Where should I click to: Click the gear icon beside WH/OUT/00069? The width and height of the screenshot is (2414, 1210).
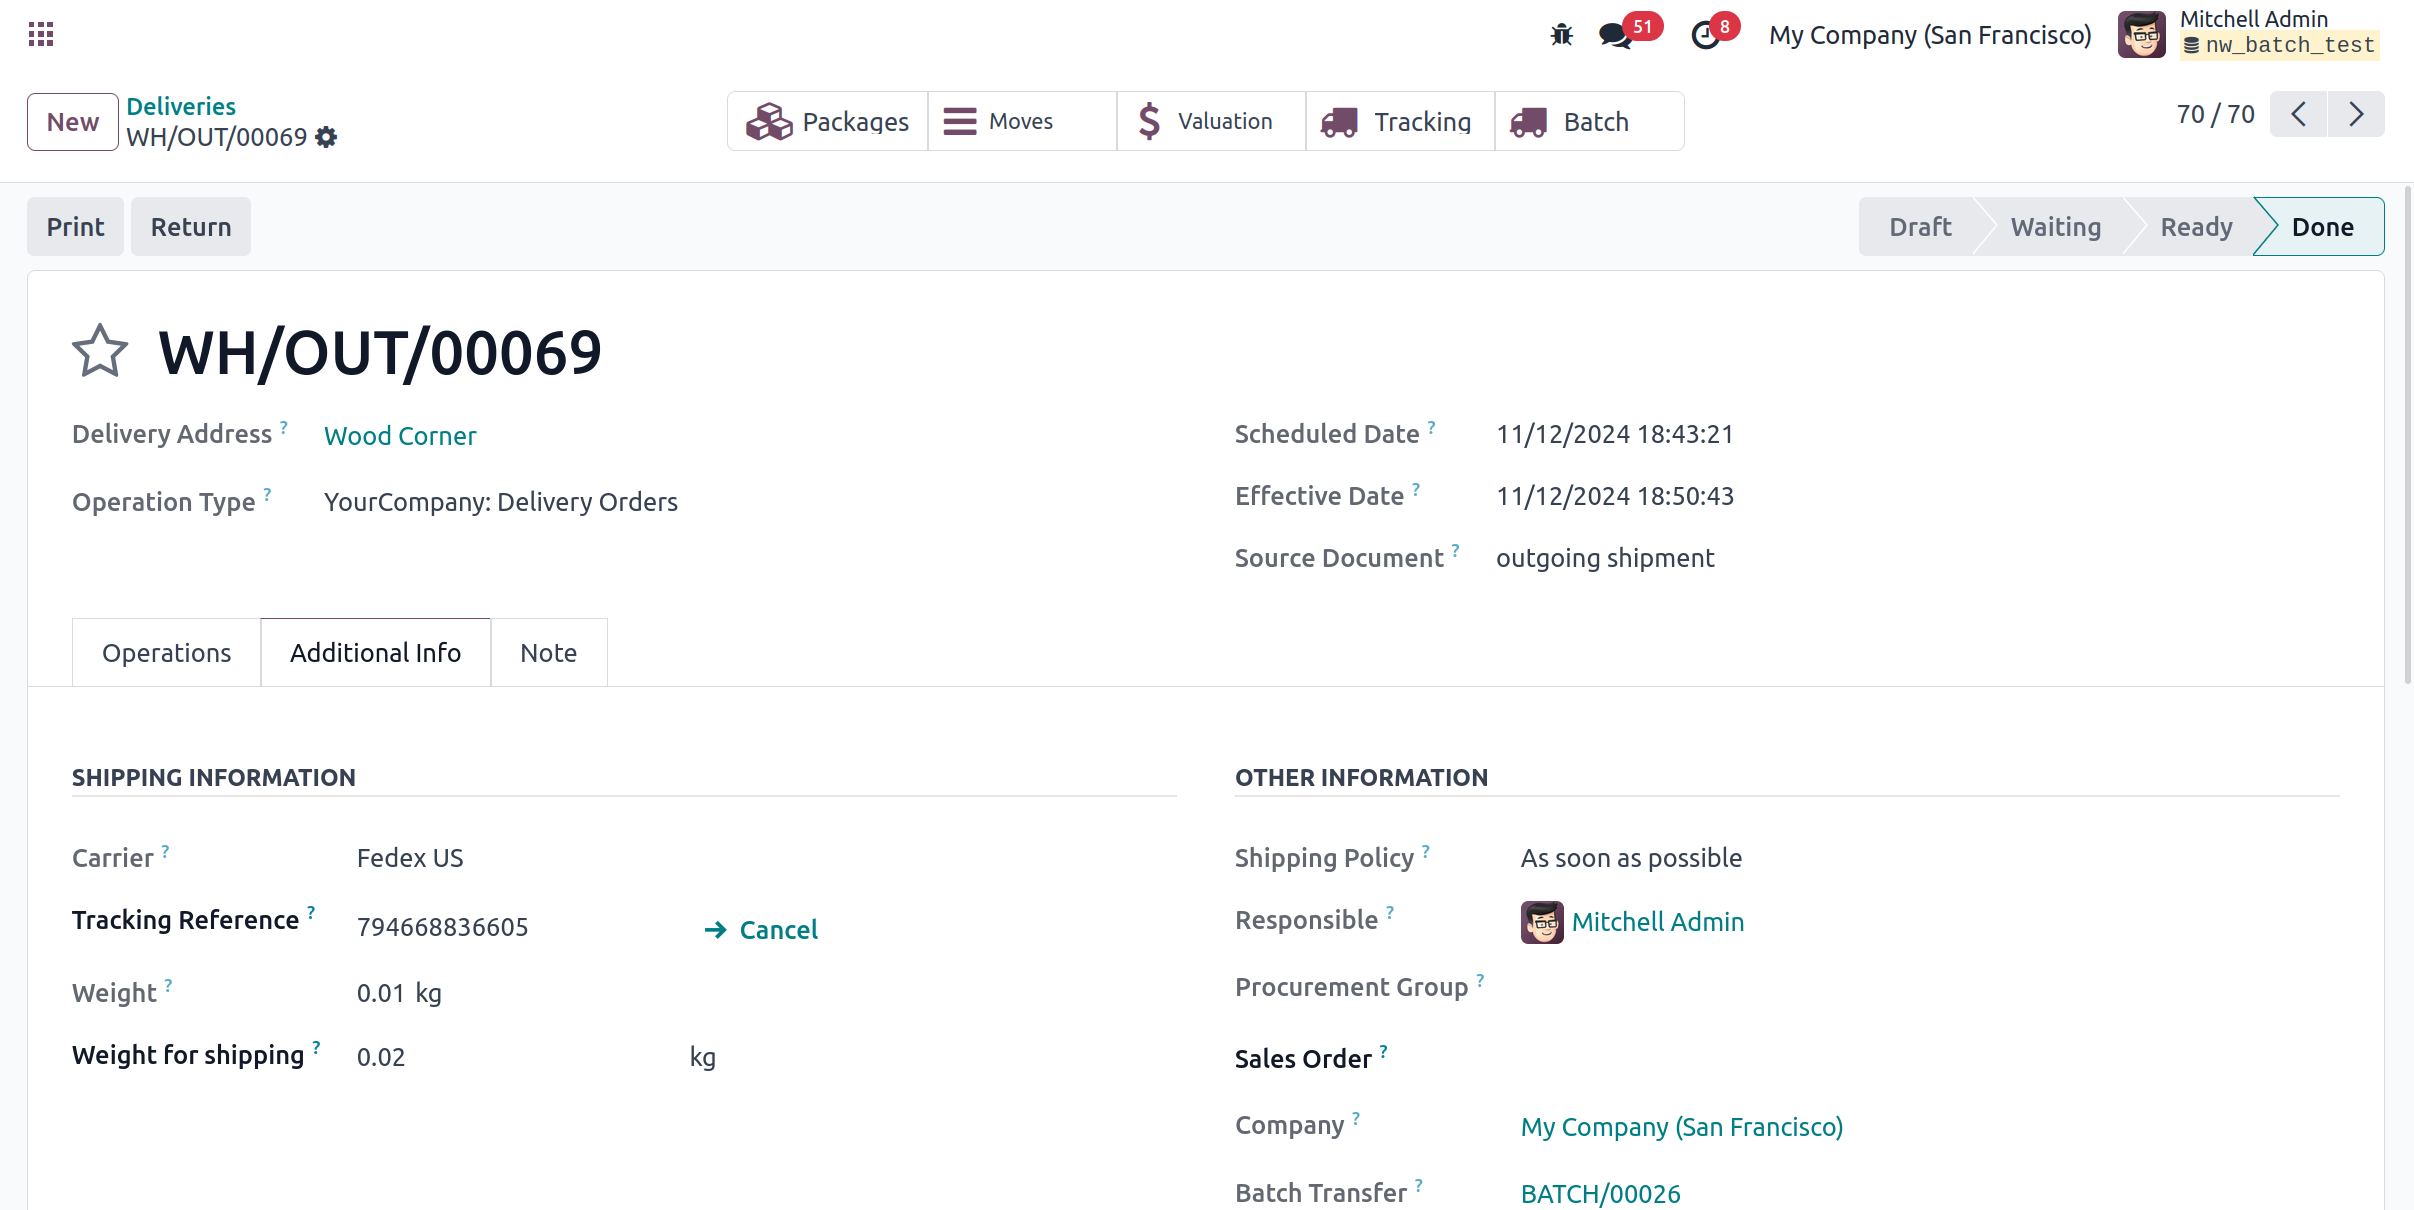pyautogui.click(x=326, y=137)
